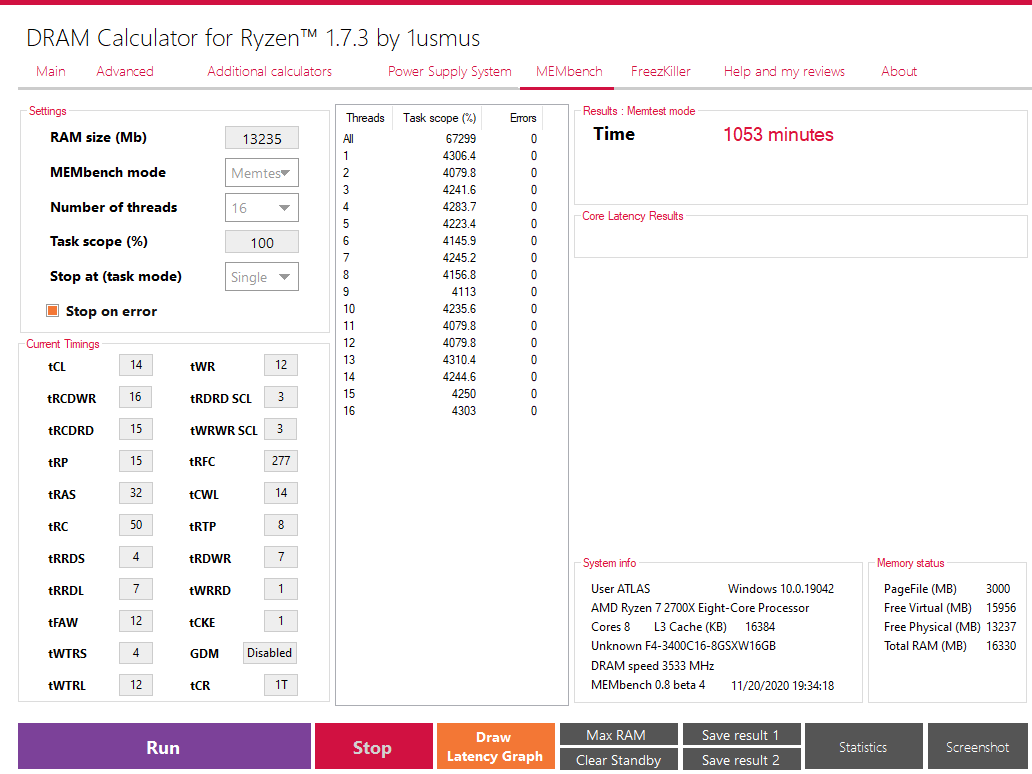The image size is (1032, 774).
Task: Click the tRRDL value field
Action: (136, 588)
